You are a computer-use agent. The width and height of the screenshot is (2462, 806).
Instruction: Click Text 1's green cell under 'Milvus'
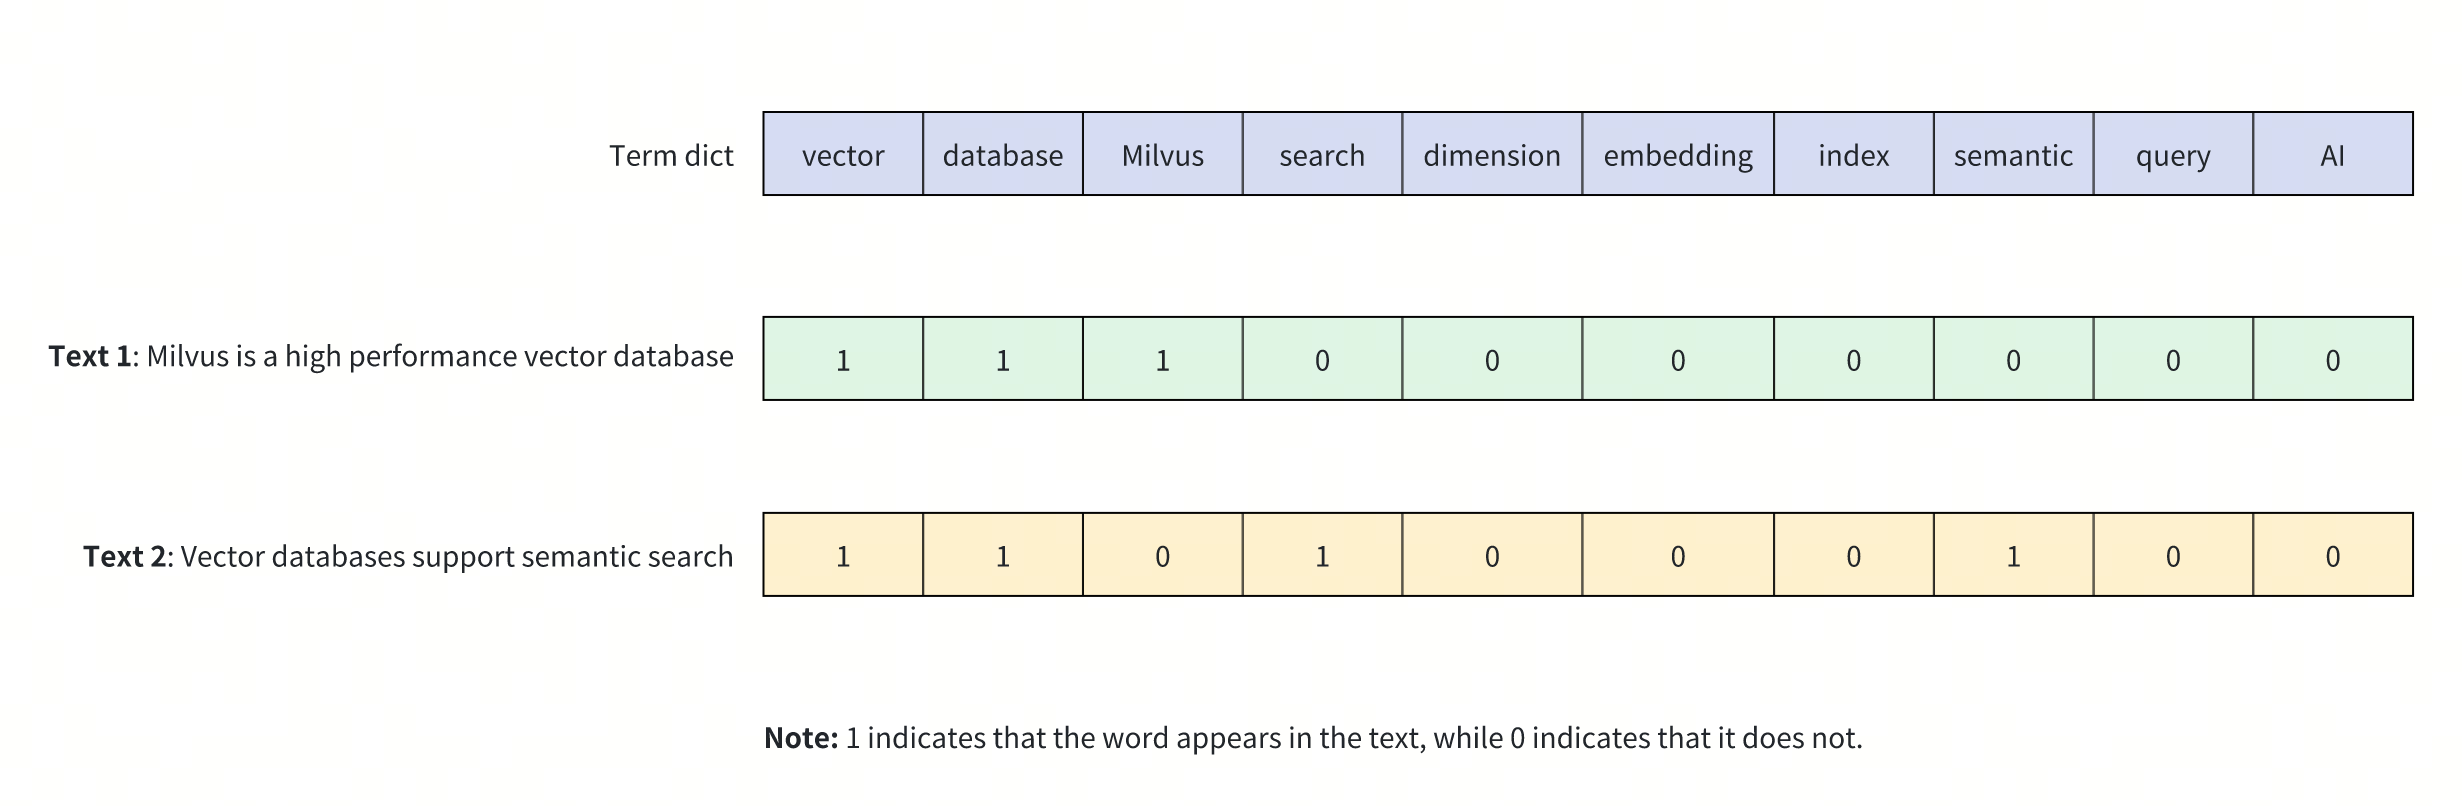point(1163,360)
